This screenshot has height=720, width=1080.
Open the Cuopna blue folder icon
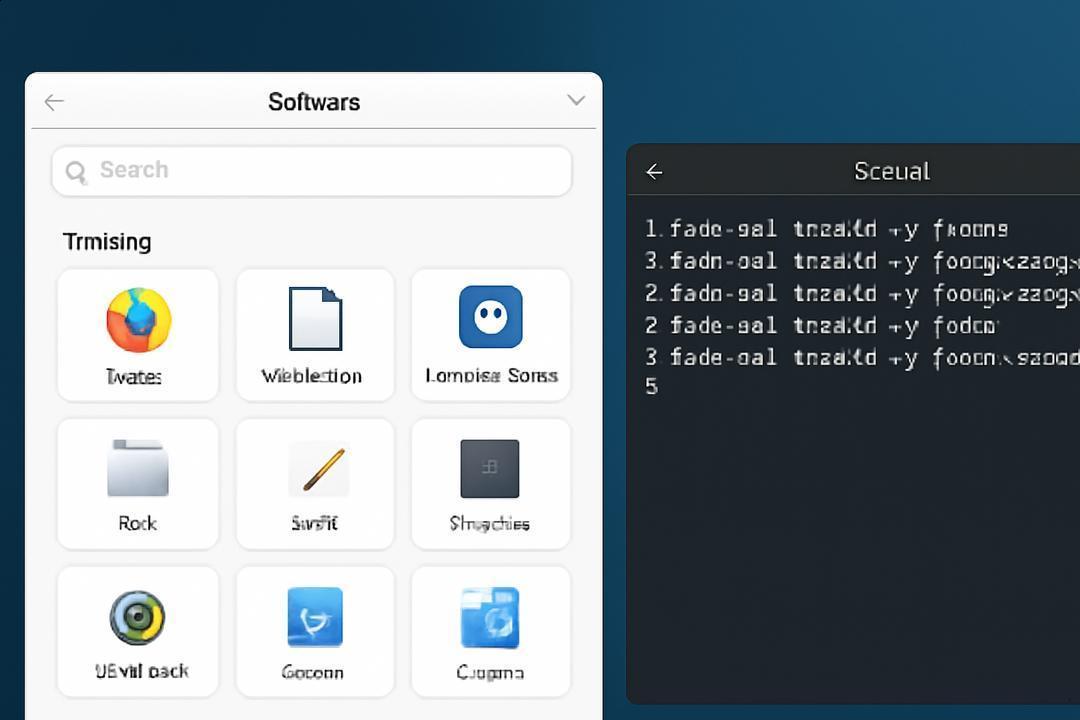coord(490,617)
